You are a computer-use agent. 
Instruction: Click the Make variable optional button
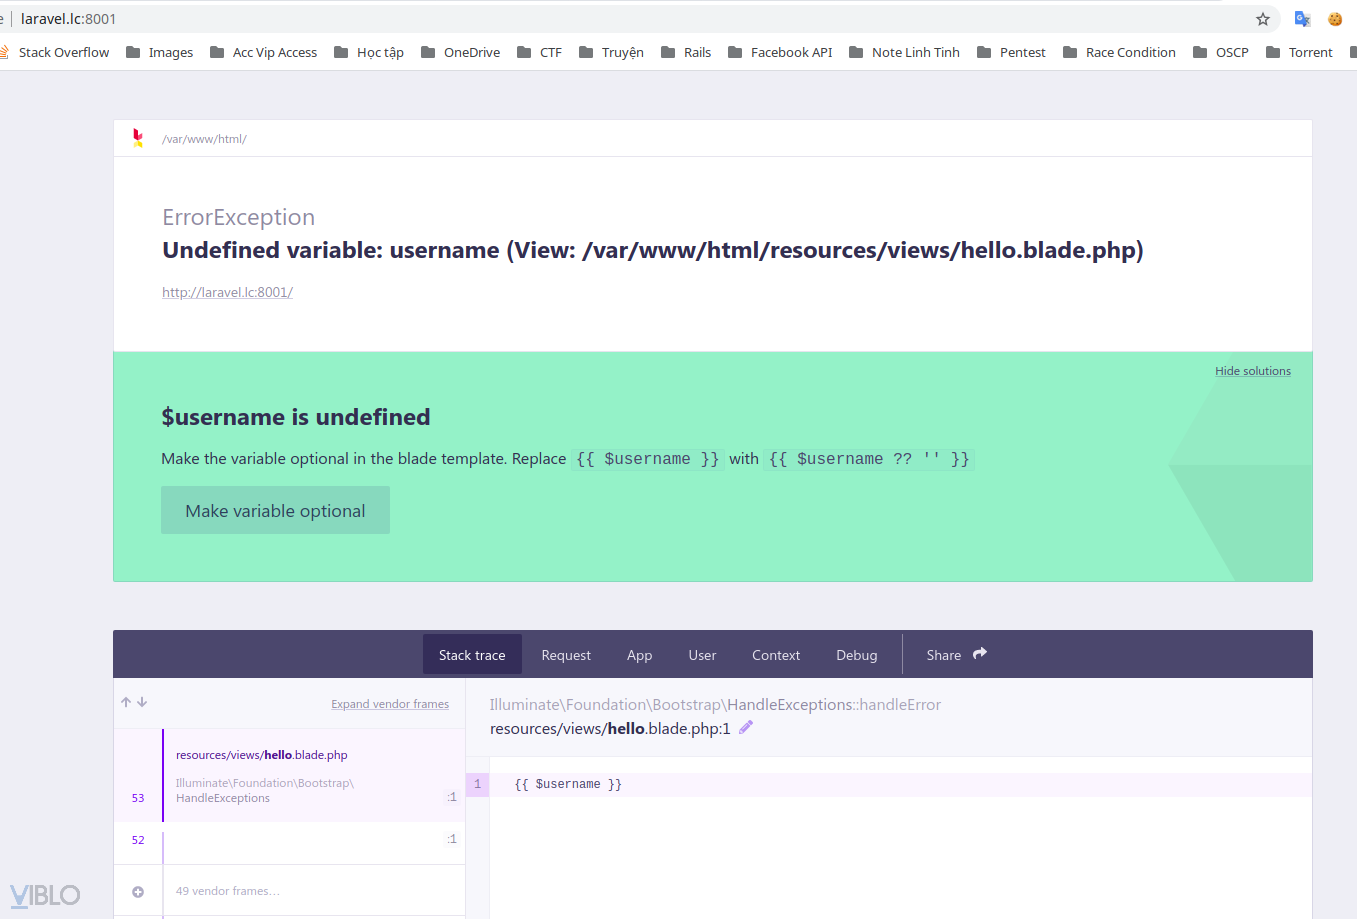275,510
